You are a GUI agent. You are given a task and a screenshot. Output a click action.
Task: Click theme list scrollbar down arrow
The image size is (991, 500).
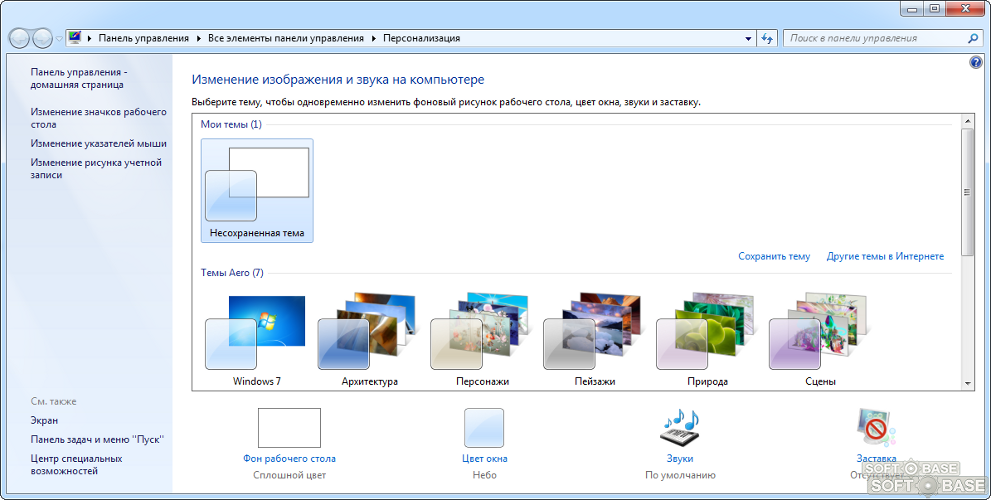tap(967, 384)
